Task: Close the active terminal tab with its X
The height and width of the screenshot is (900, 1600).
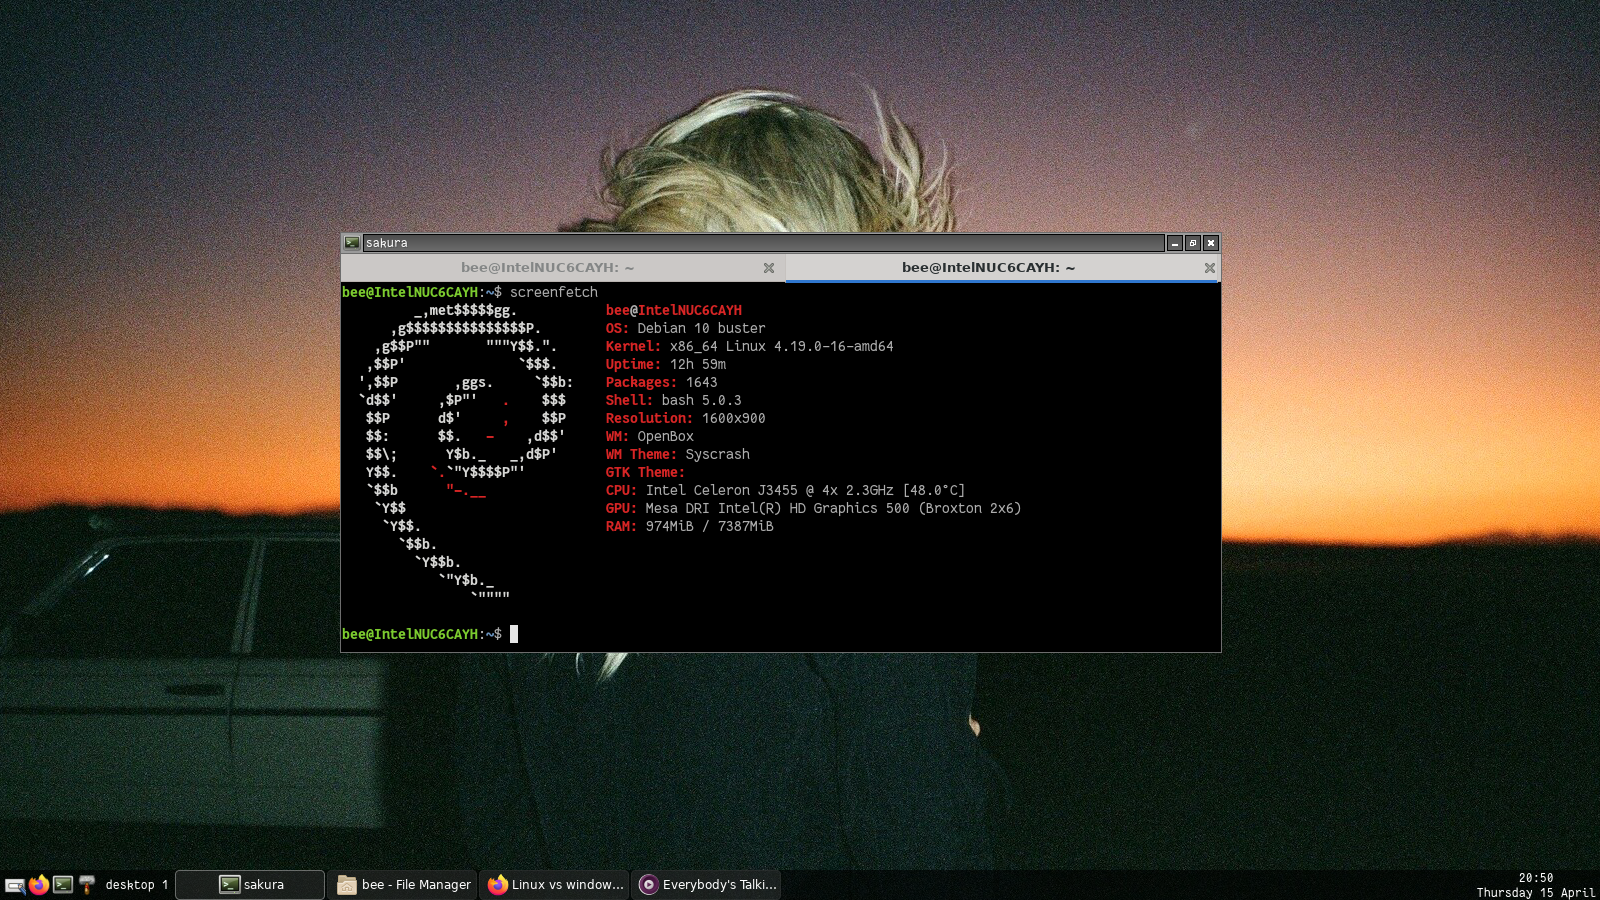Action: click(x=1209, y=267)
